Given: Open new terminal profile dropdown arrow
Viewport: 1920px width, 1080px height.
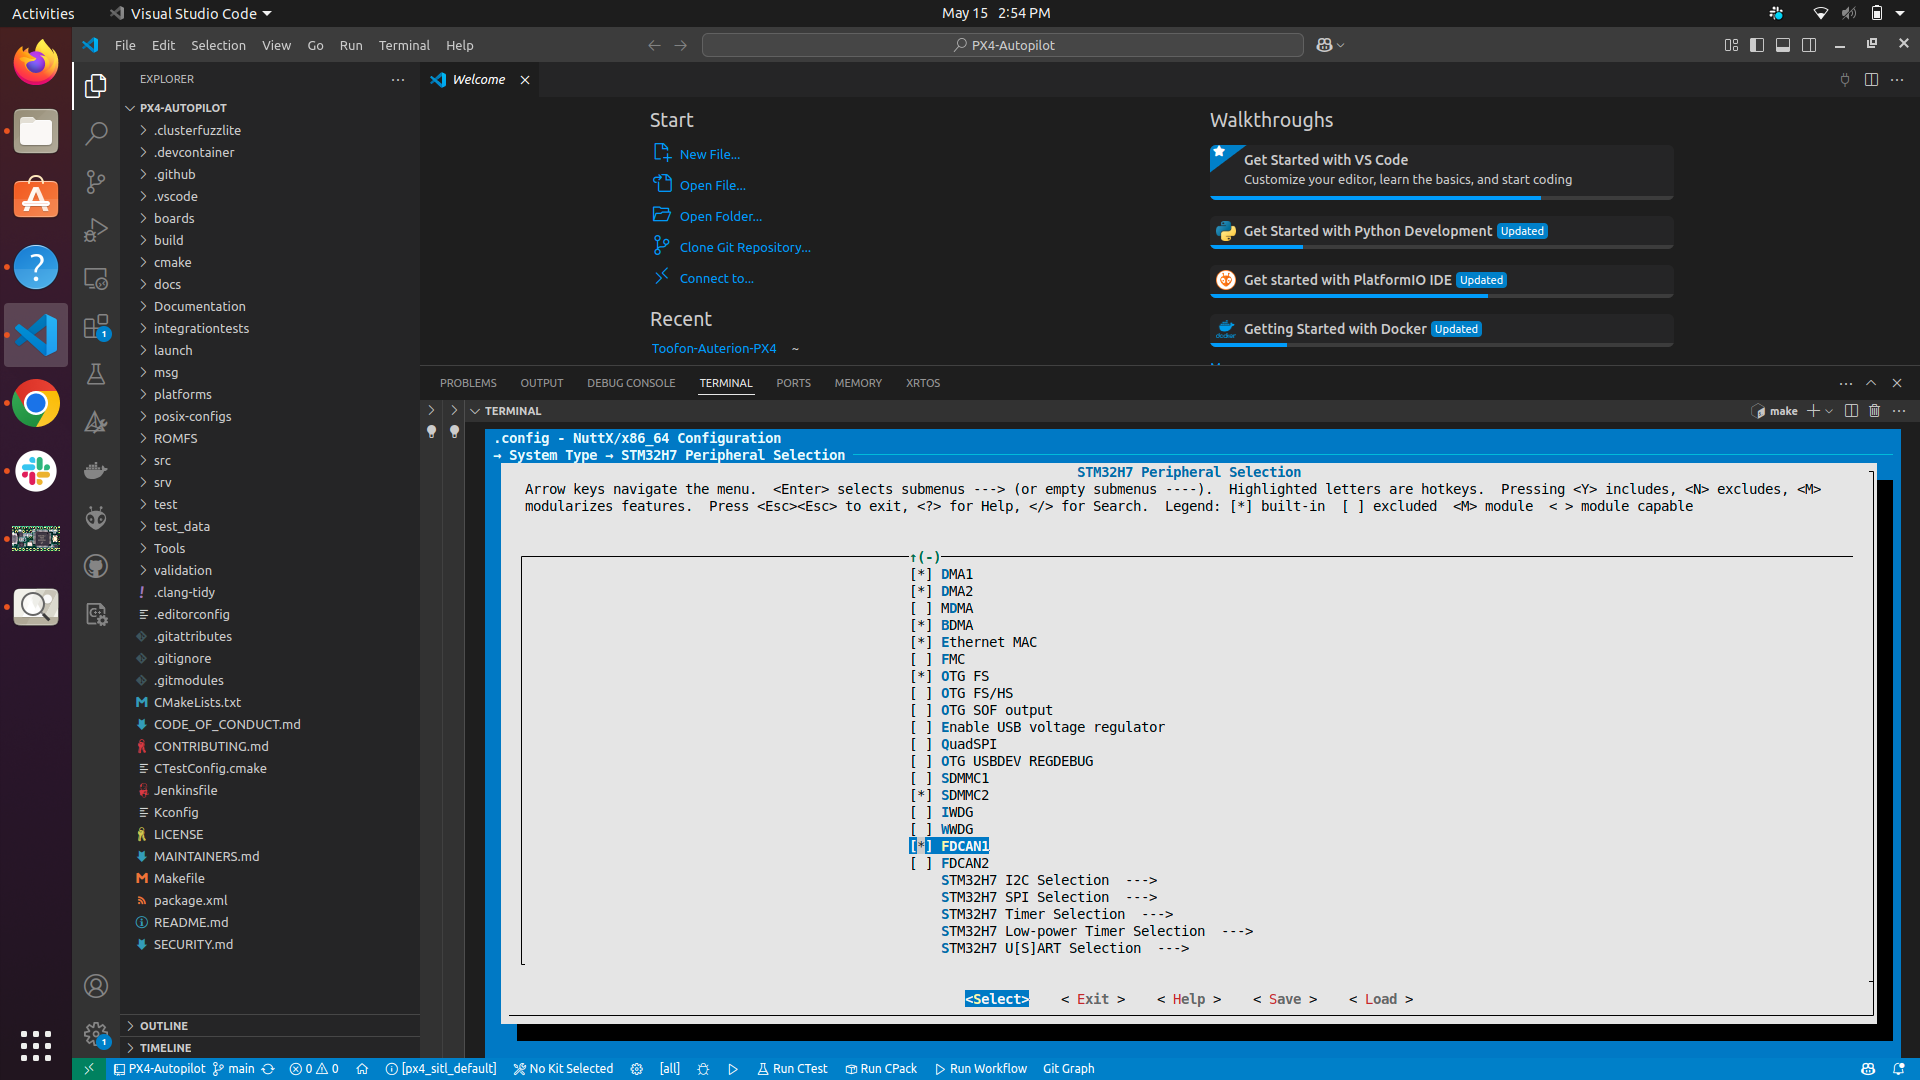Looking at the screenshot, I should 1829,411.
